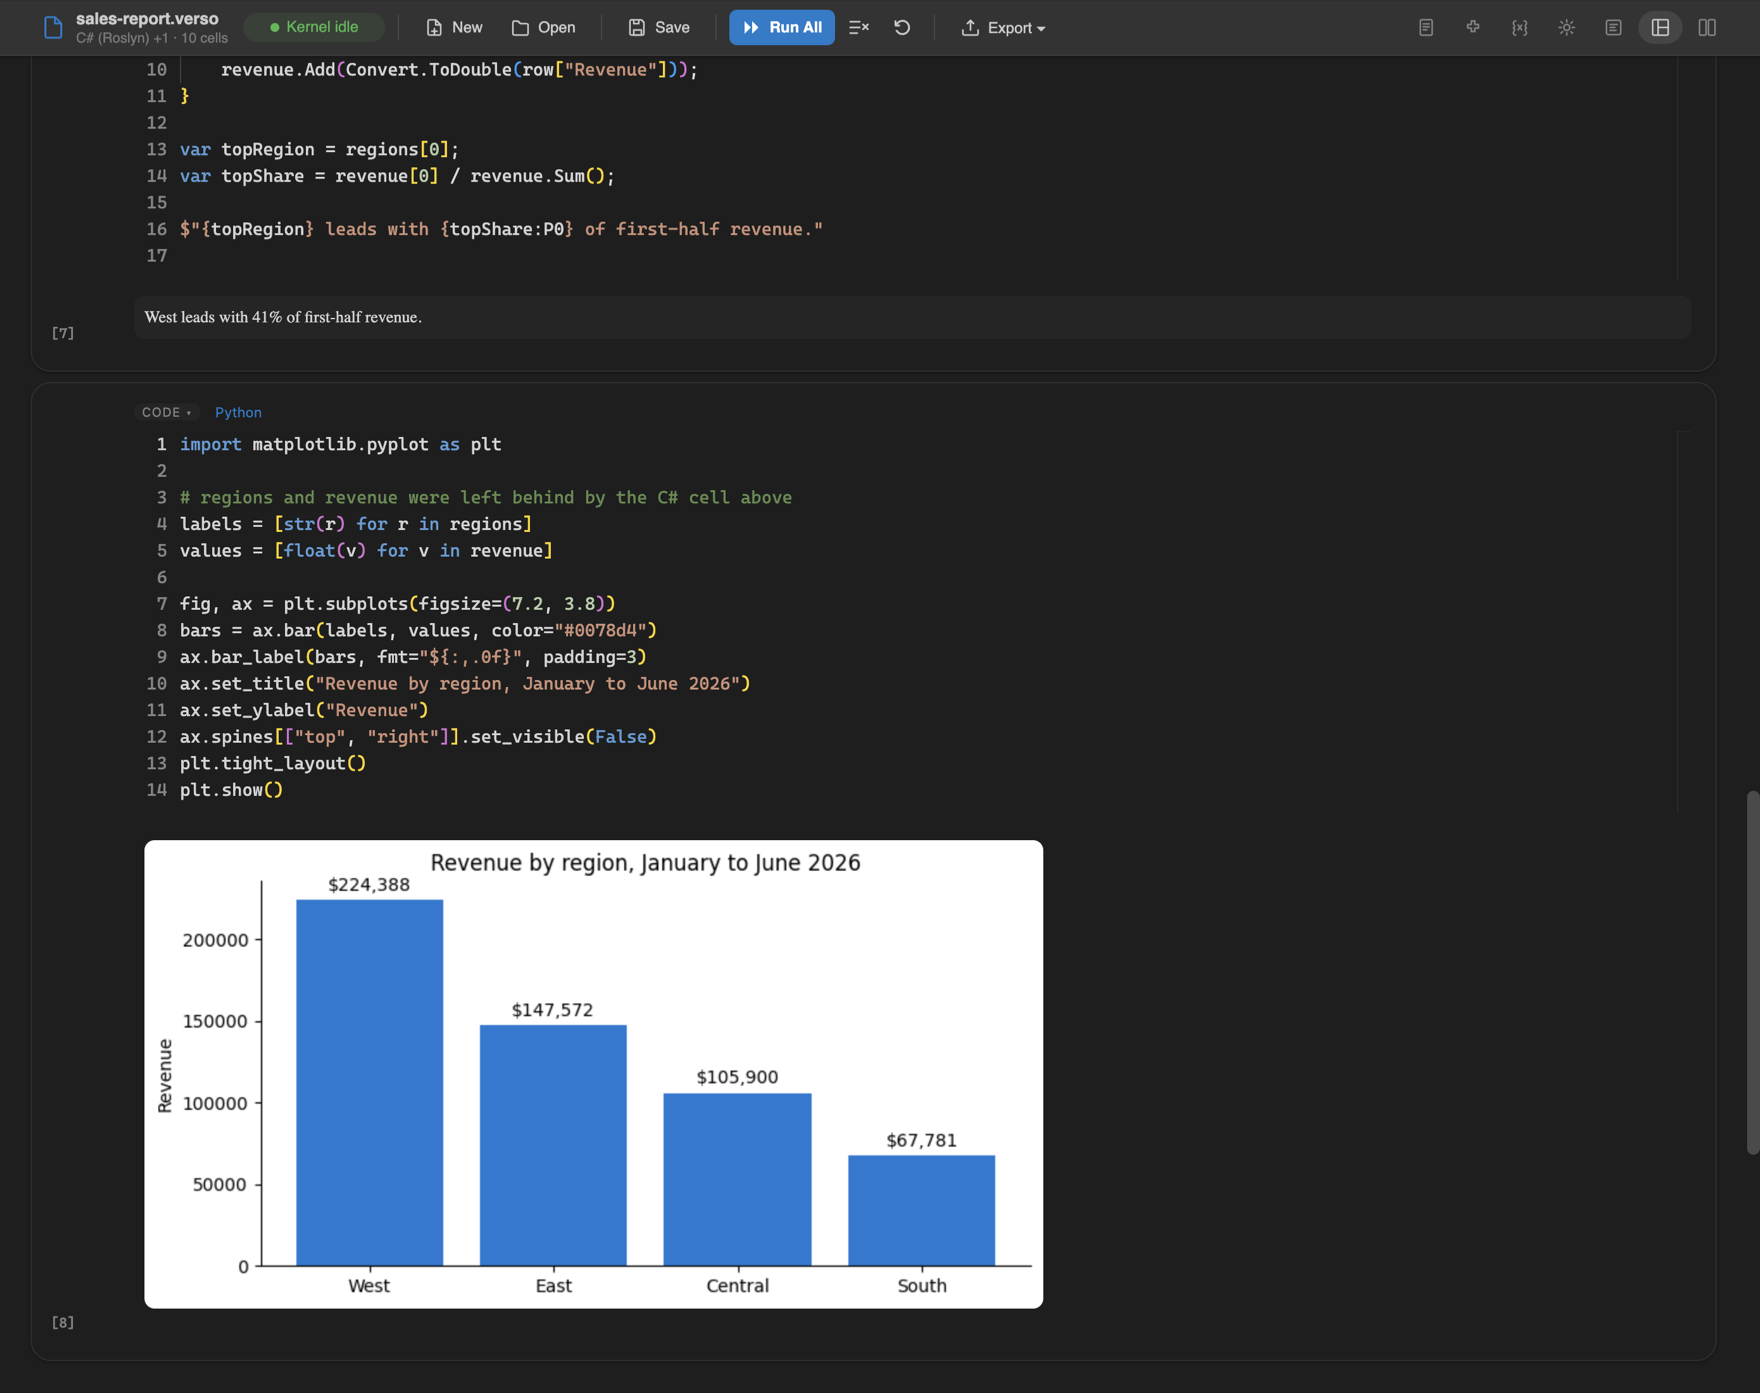
Task: Click execution count [7] label
Action: click(63, 333)
